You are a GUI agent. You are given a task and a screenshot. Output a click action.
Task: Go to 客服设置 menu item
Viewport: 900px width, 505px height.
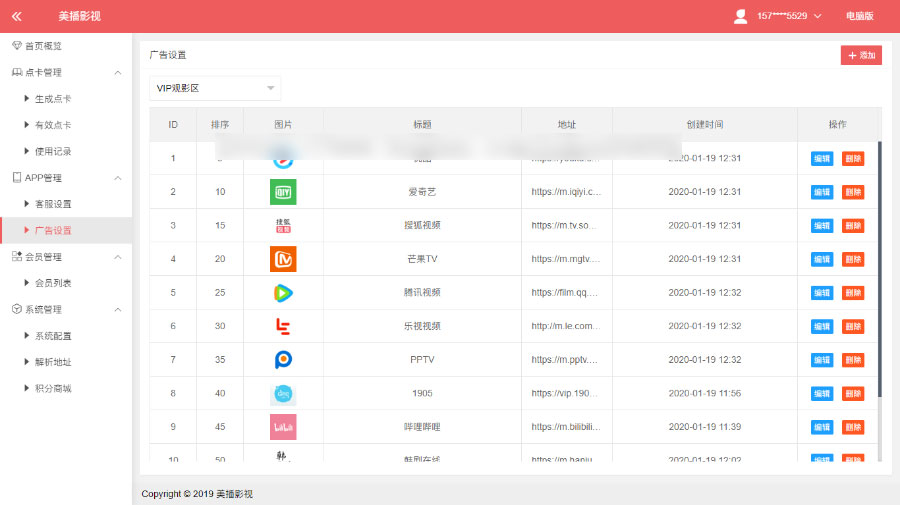(x=53, y=204)
